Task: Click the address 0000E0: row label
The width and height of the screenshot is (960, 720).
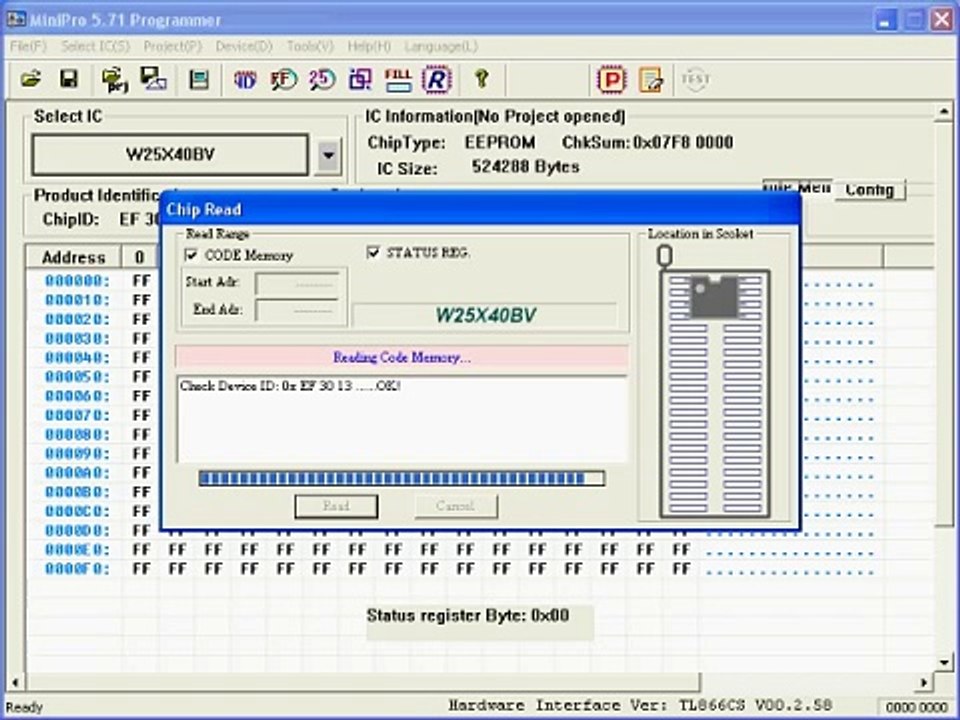Action: coord(77,550)
